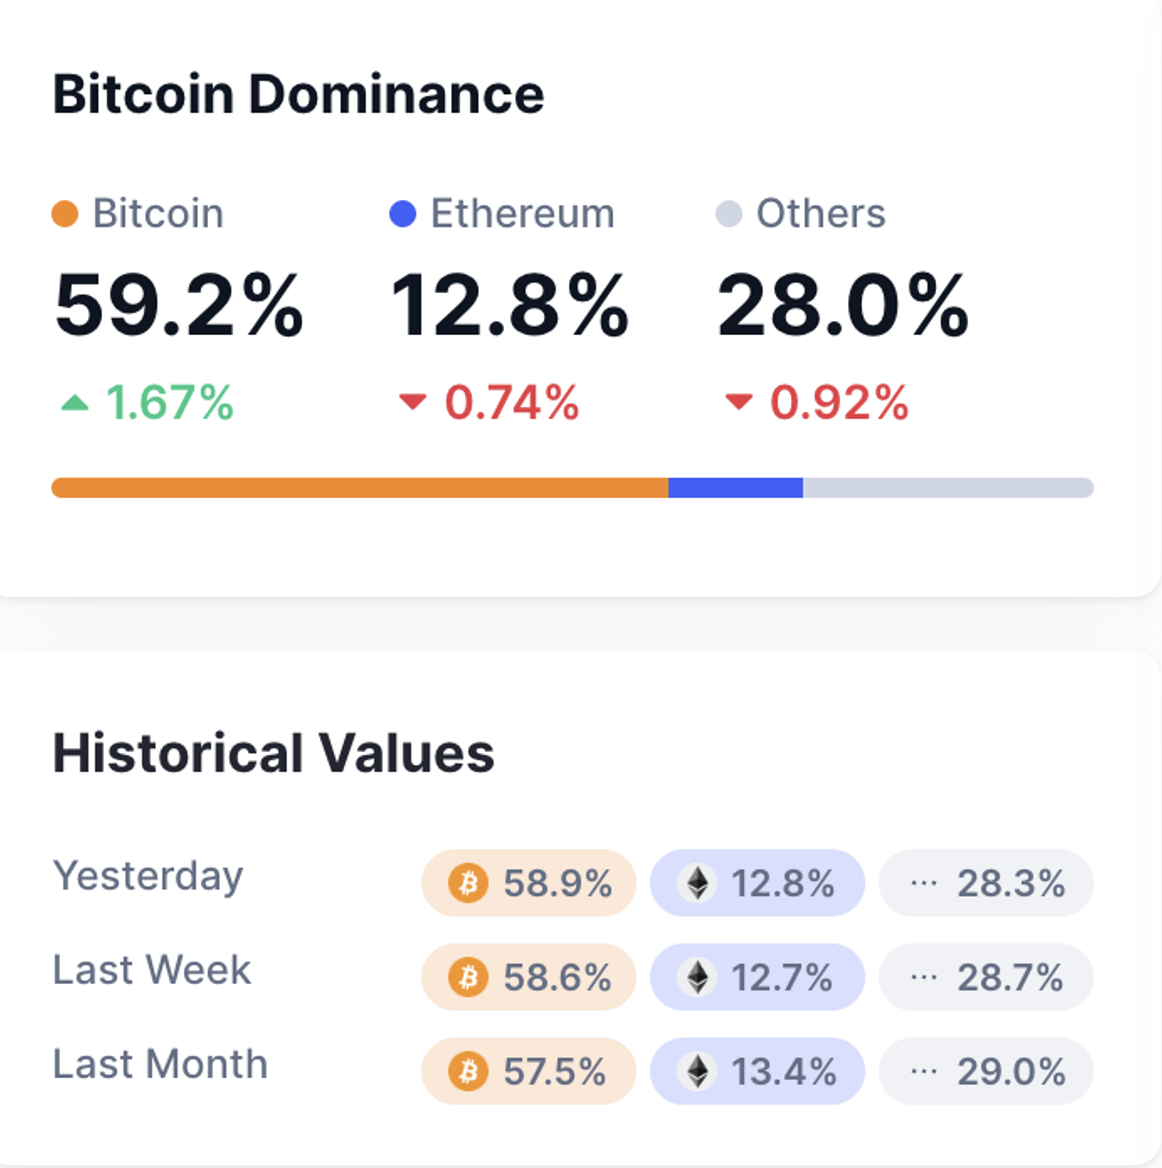This screenshot has height=1168, width=1162.
Task: Click the Ethereum icon in Yesterday row
Action: [x=697, y=883]
